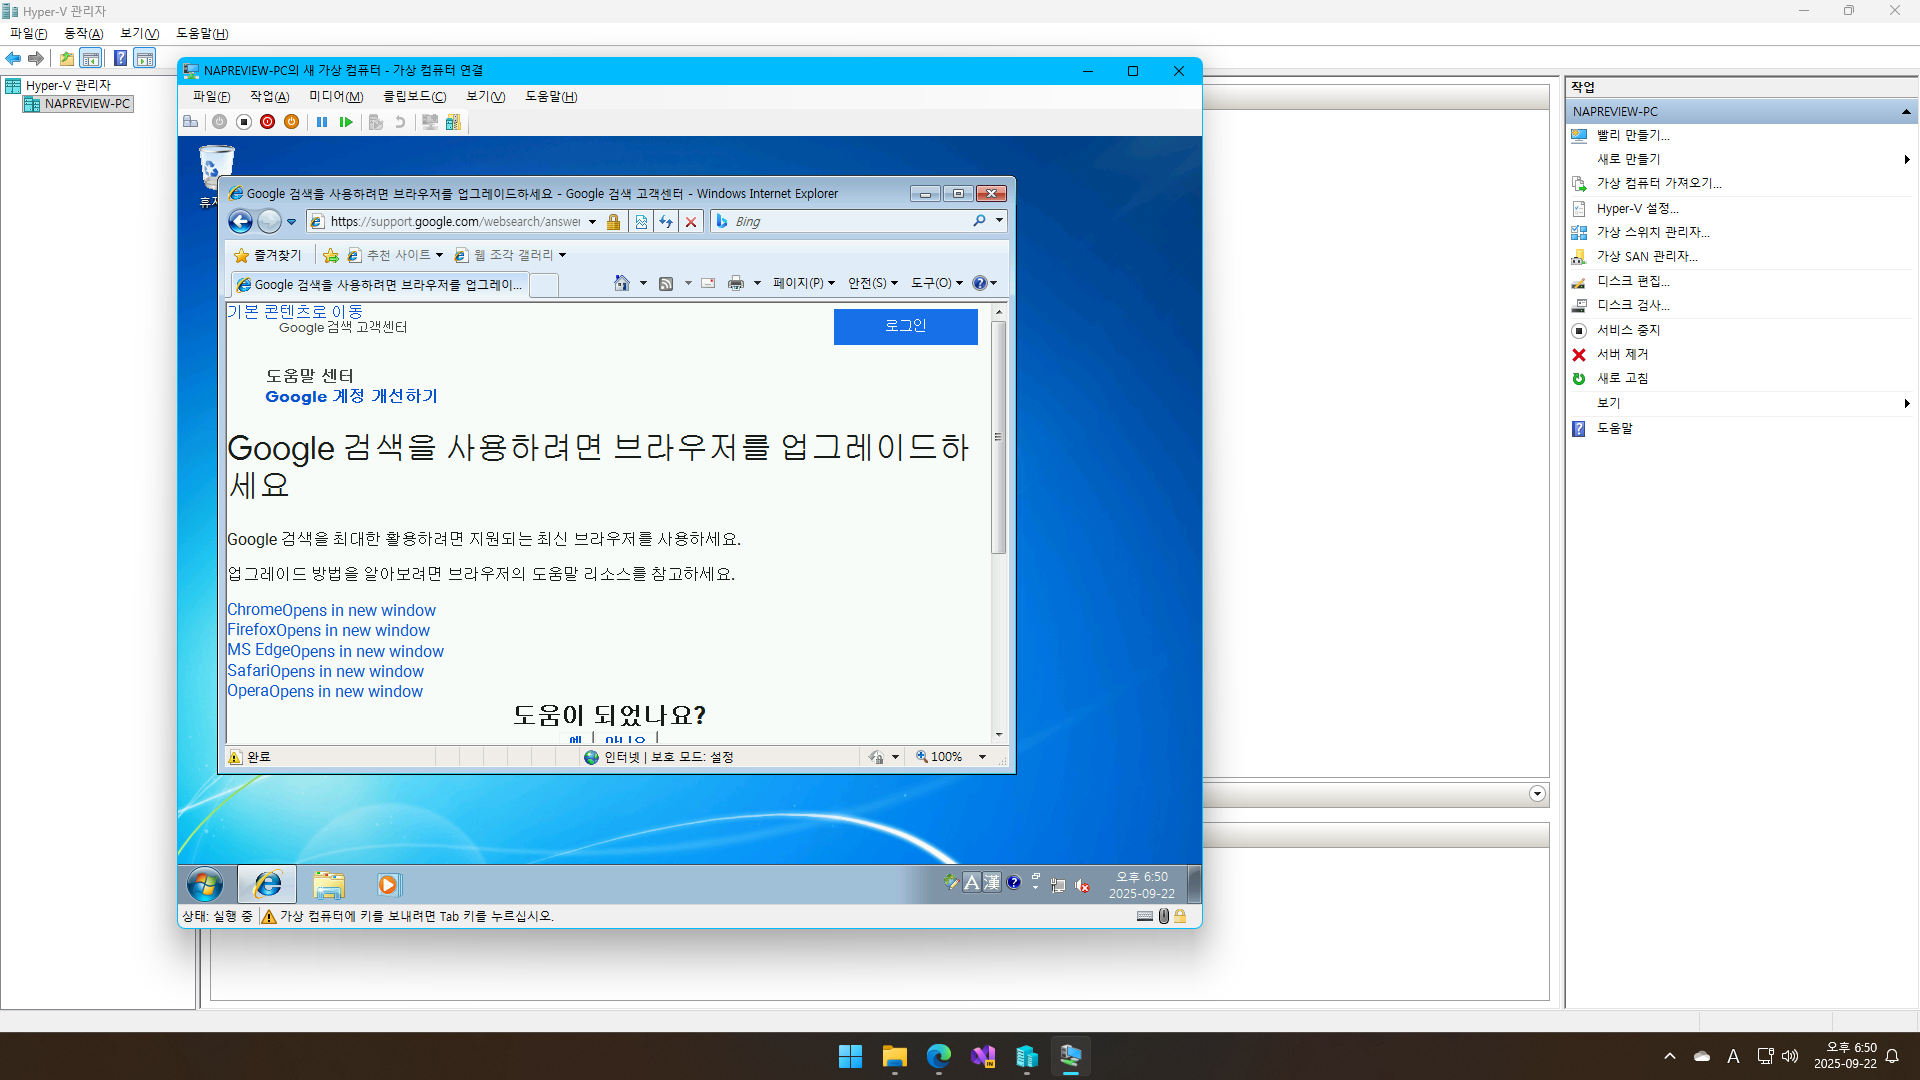The width and height of the screenshot is (1920, 1080).
Task: Click the Bing search magnifier icon
Action: click(980, 221)
